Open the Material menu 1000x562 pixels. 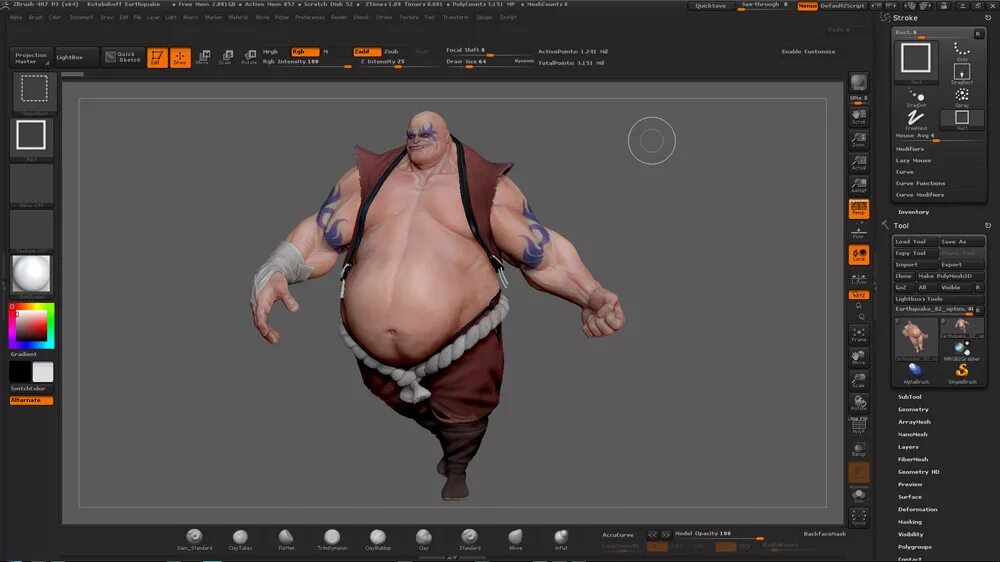238,17
